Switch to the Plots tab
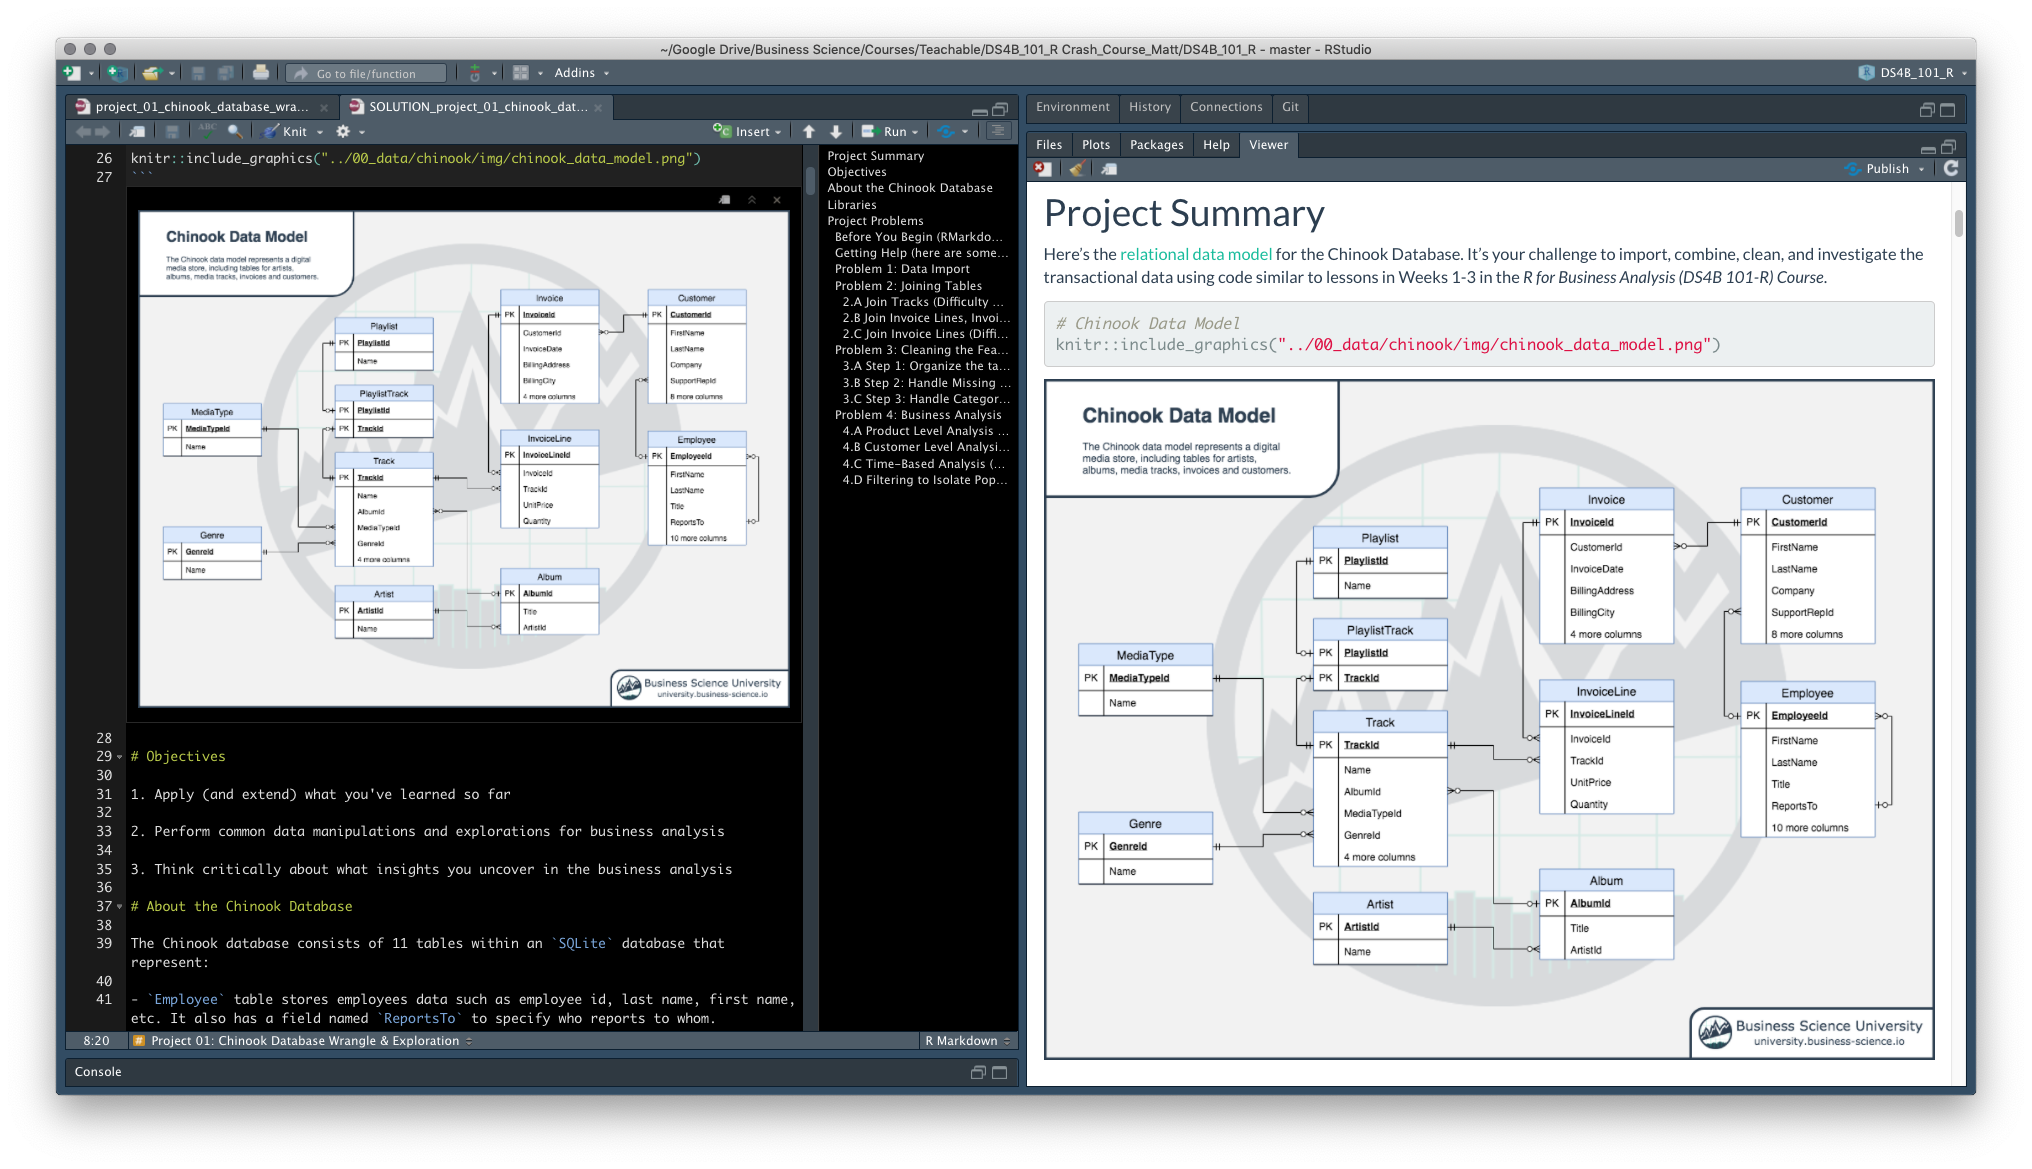This screenshot has height=1169, width=2032. [x=1096, y=145]
